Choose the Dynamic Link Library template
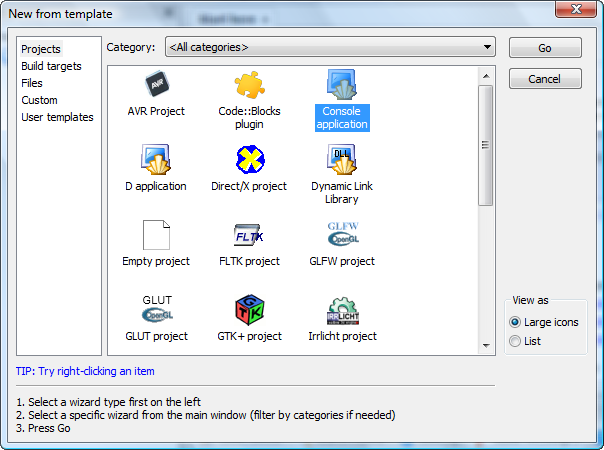The width and height of the screenshot is (604, 450). point(342,160)
